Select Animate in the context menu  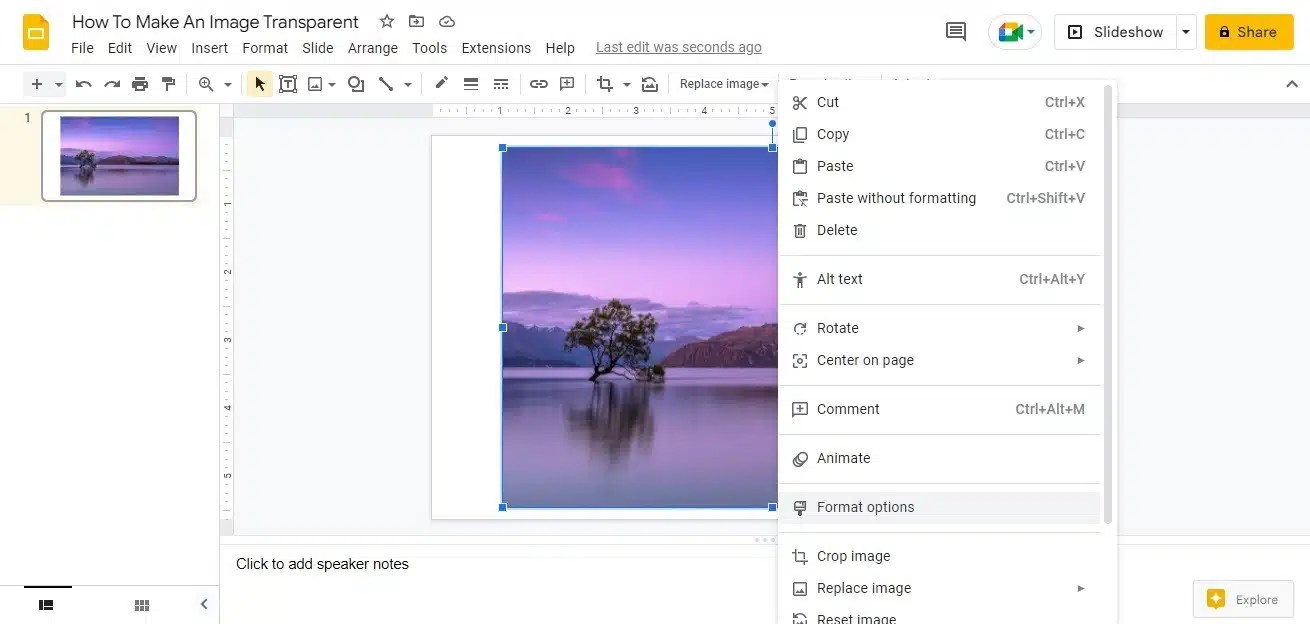(x=940, y=458)
